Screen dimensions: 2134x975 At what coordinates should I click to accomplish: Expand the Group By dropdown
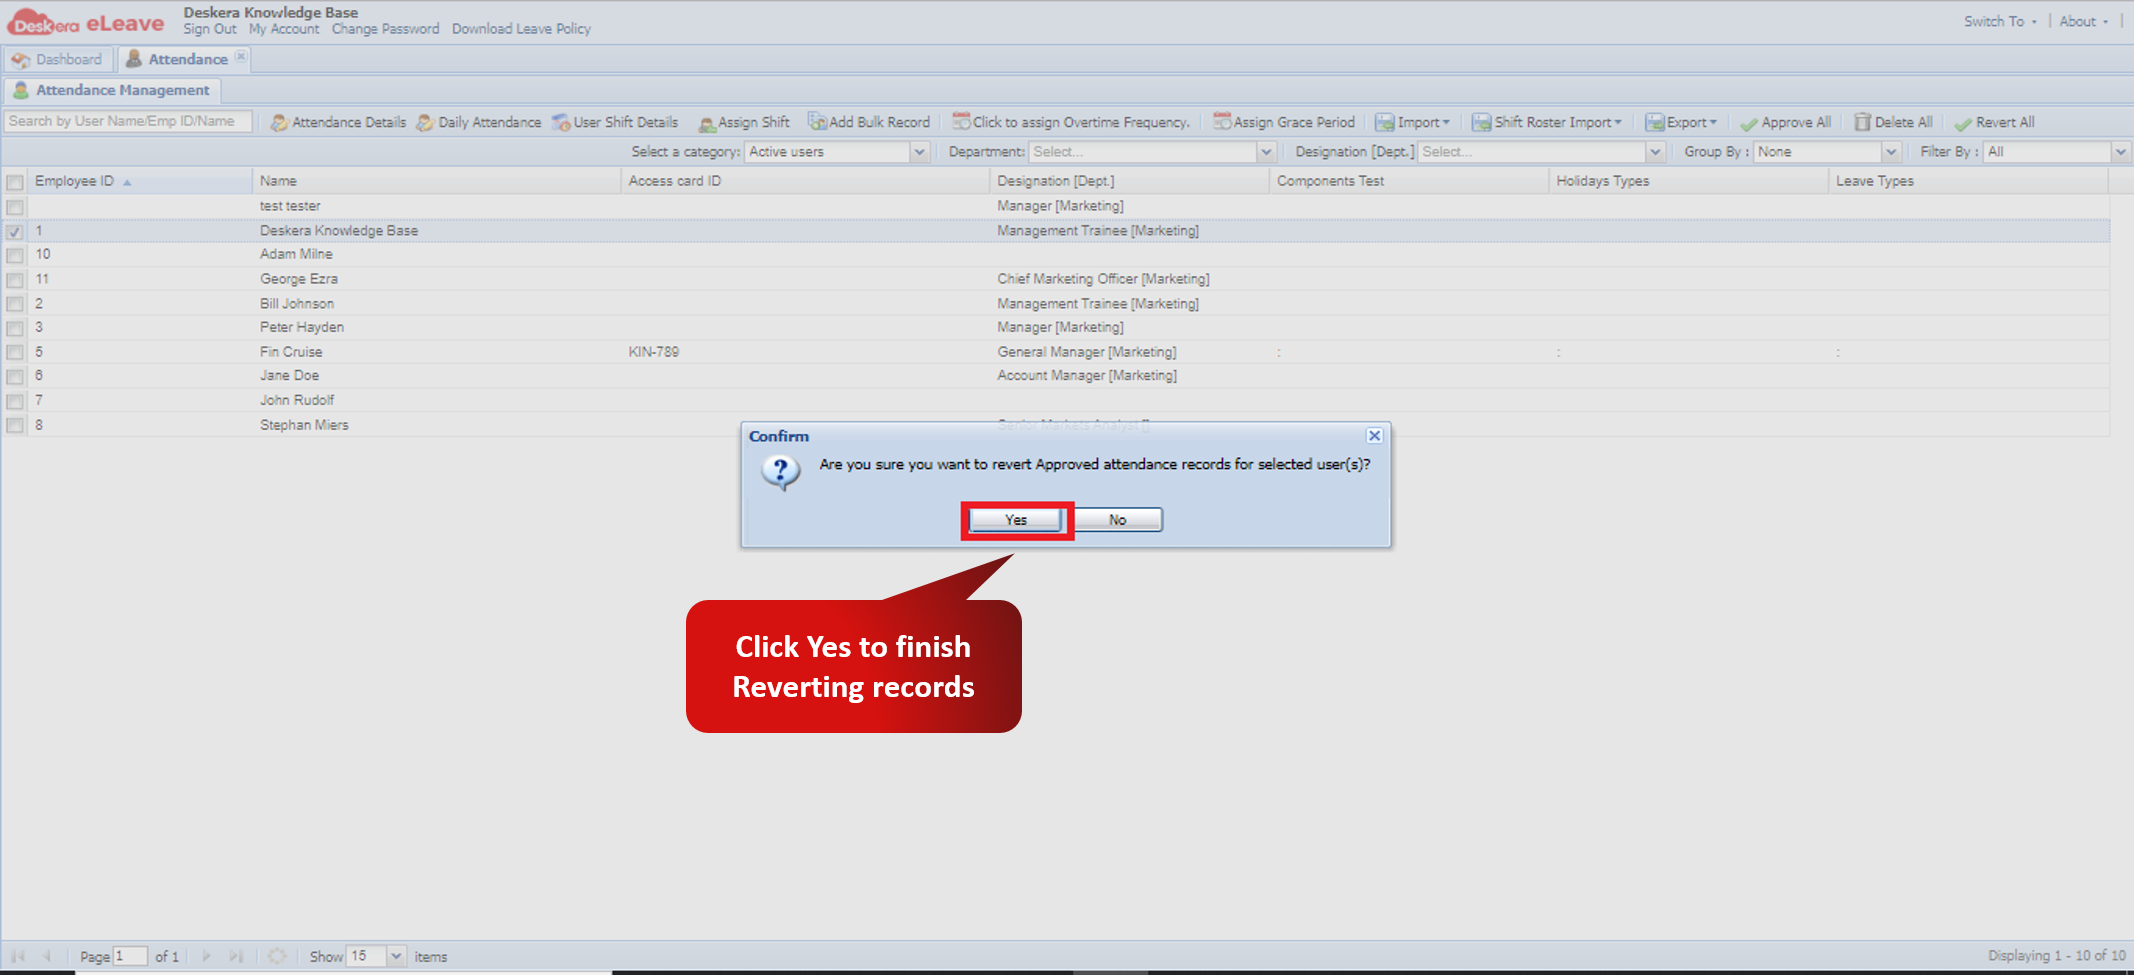tap(1891, 152)
